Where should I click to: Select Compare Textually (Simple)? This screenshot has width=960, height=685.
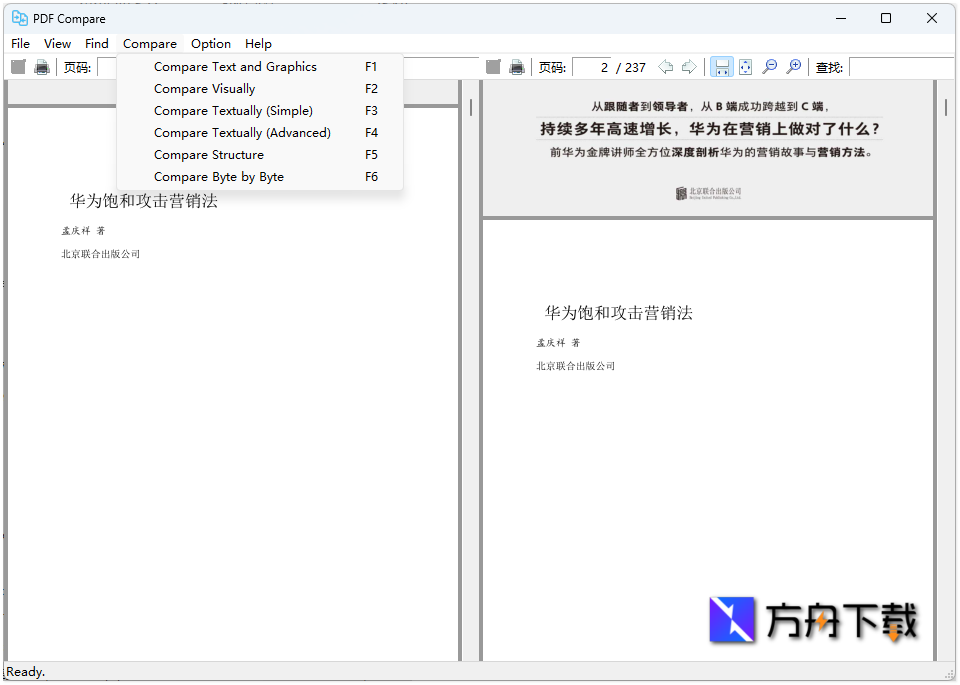pyautogui.click(x=260, y=111)
